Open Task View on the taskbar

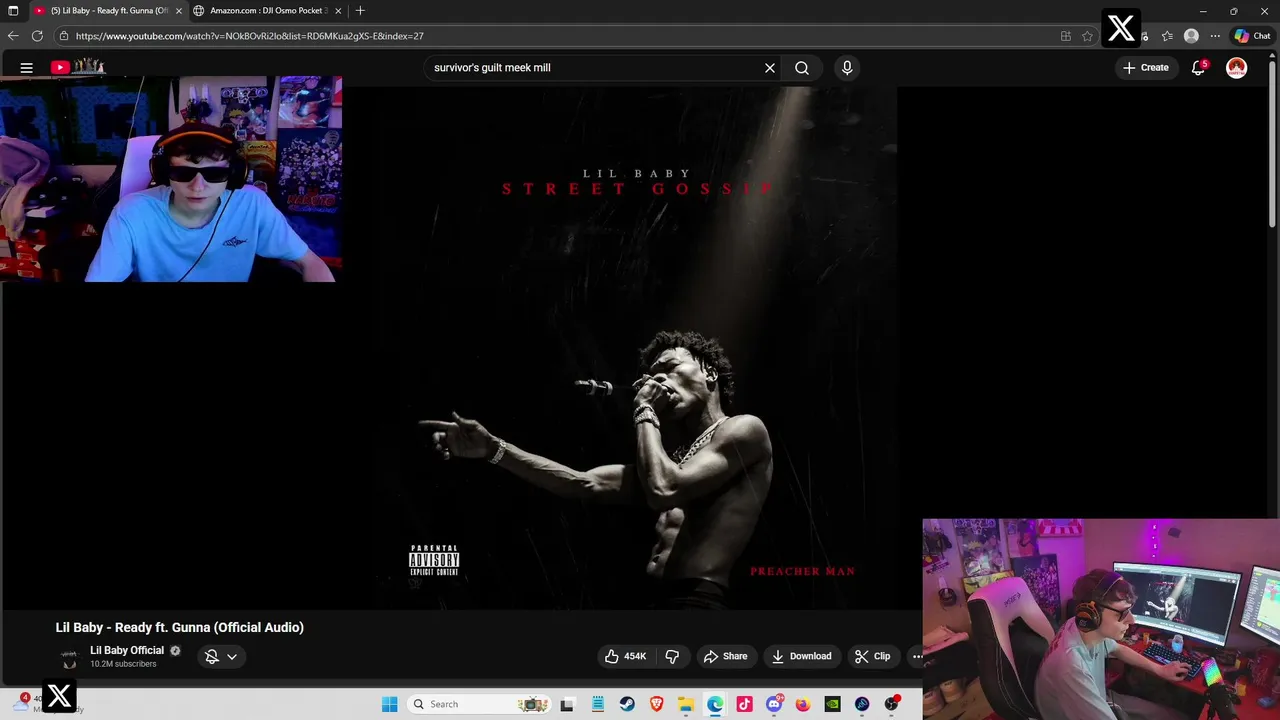(567, 704)
